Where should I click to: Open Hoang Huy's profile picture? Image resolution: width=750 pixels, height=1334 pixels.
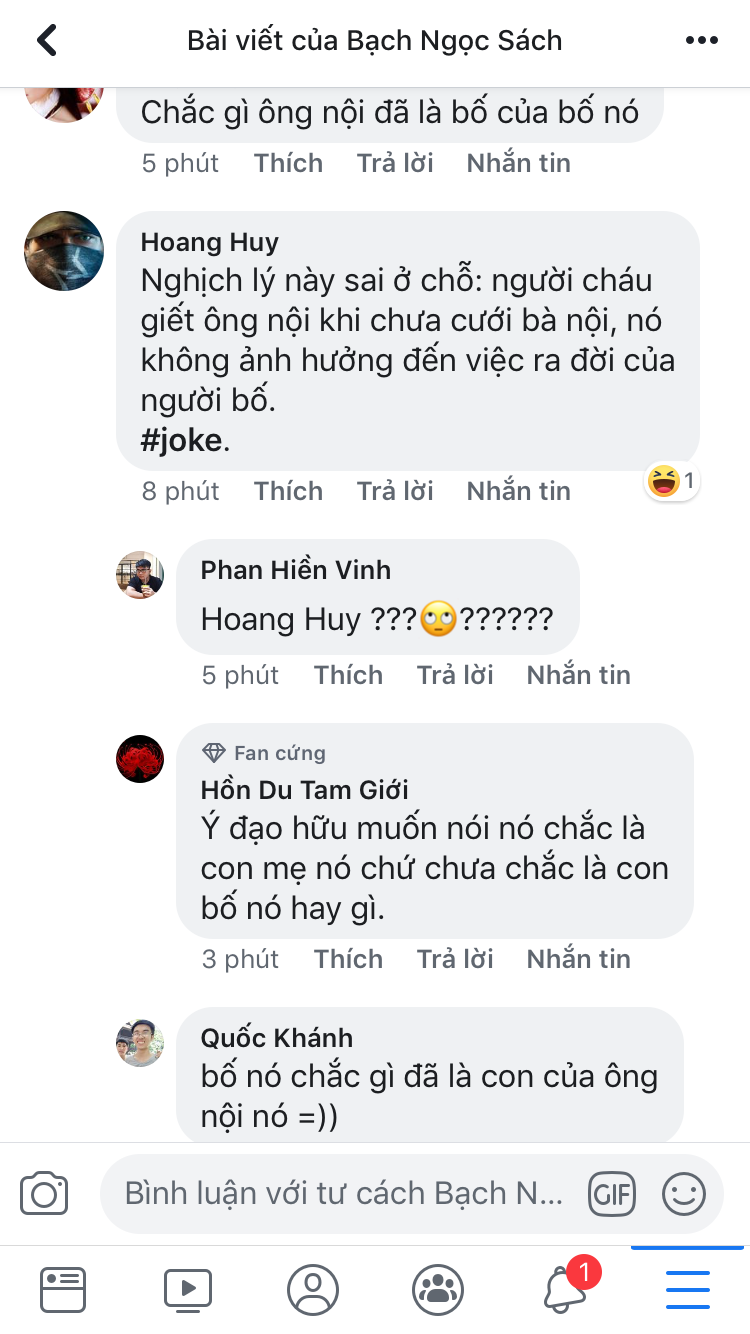(x=64, y=251)
